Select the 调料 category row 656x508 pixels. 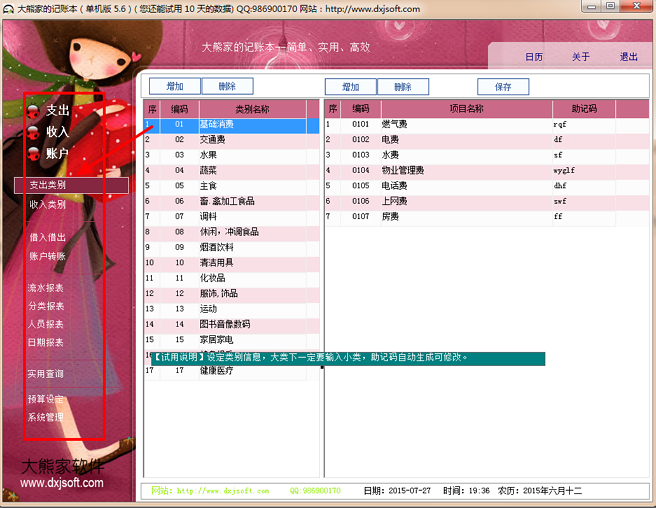click(x=231, y=217)
